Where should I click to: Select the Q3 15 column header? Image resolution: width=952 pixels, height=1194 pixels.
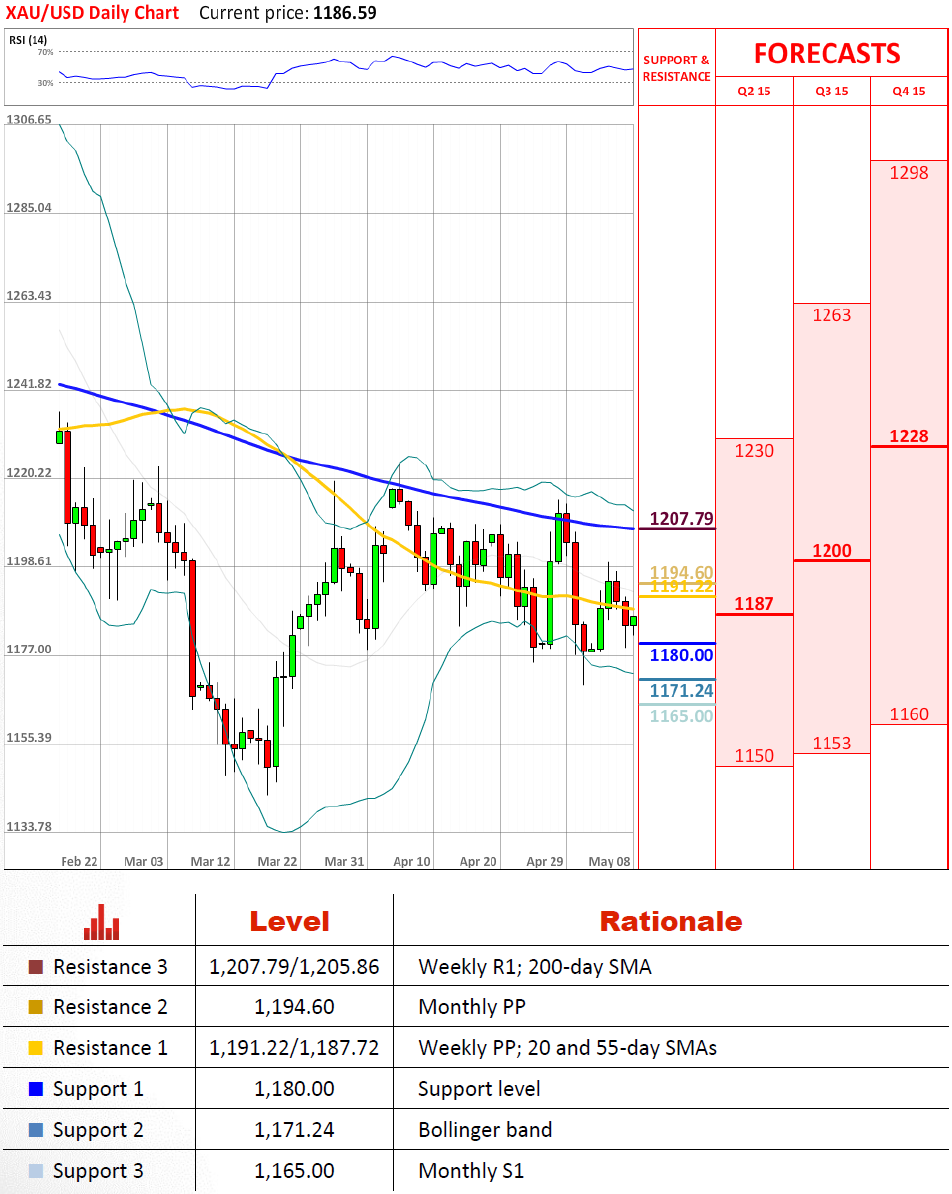pyautogui.click(x=832, y=91)
